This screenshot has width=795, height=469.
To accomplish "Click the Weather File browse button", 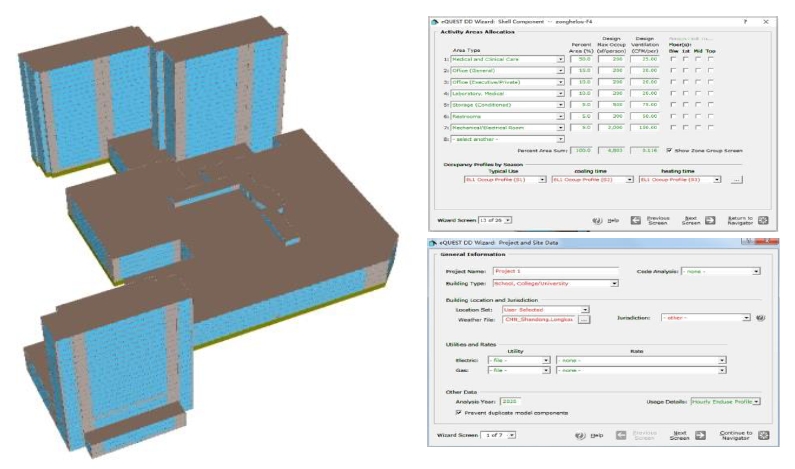I will pos(584,320).
